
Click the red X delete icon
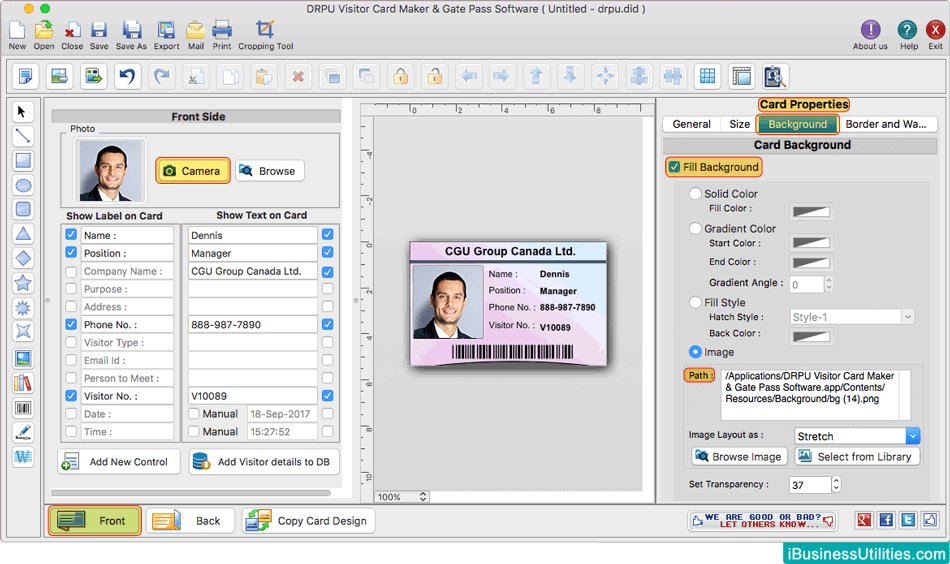coord(298,76)
